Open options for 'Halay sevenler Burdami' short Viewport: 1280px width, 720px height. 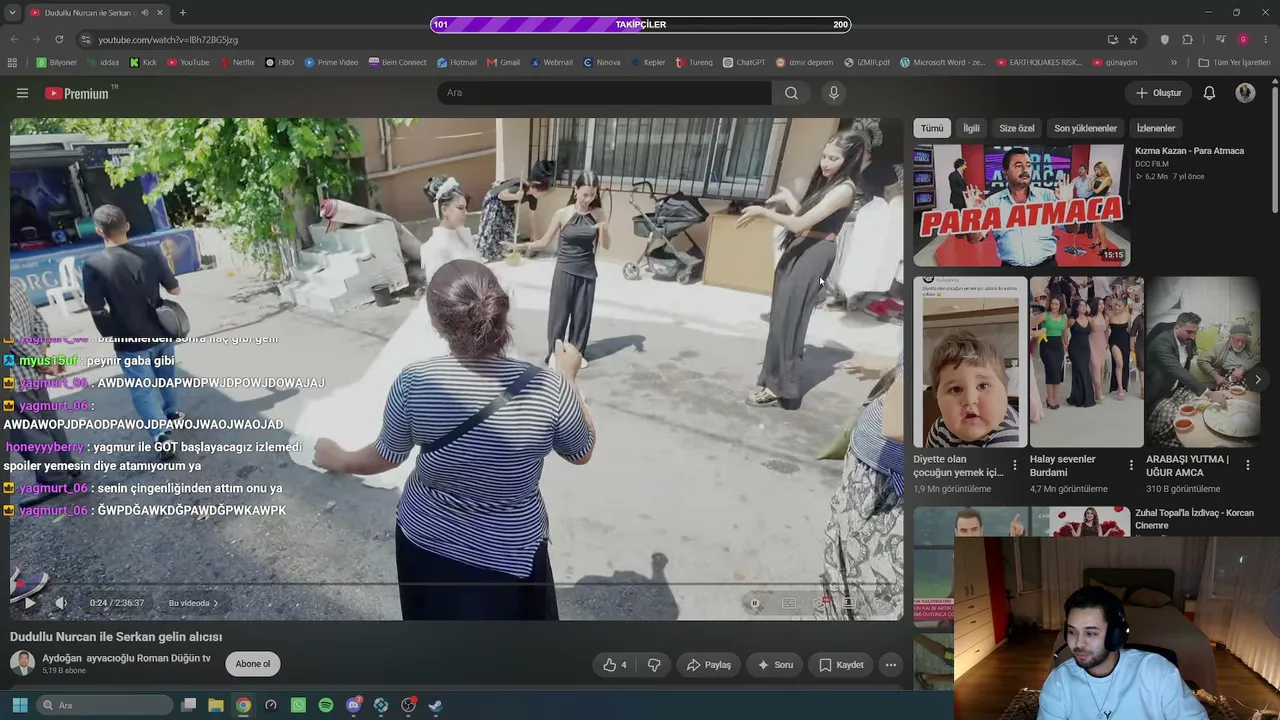point(1131,465)
